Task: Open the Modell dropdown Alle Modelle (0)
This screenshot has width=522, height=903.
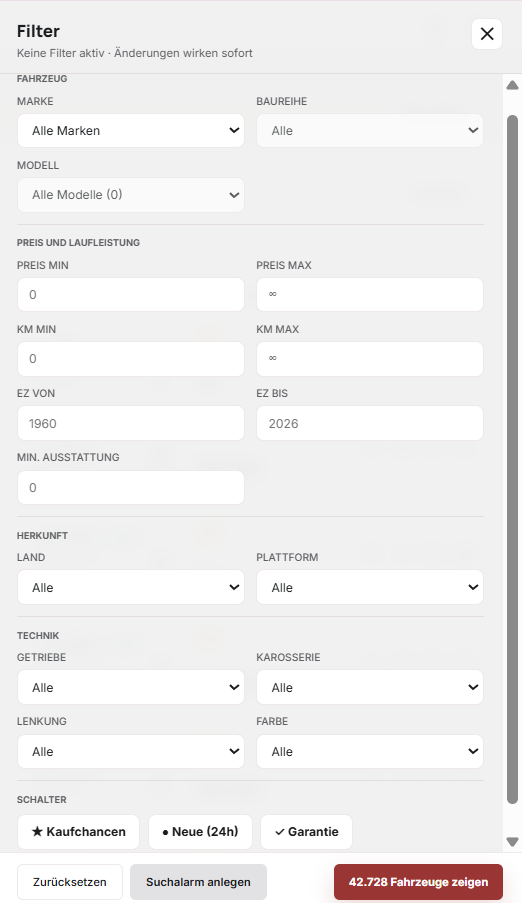Action: (x=131, y=195)
